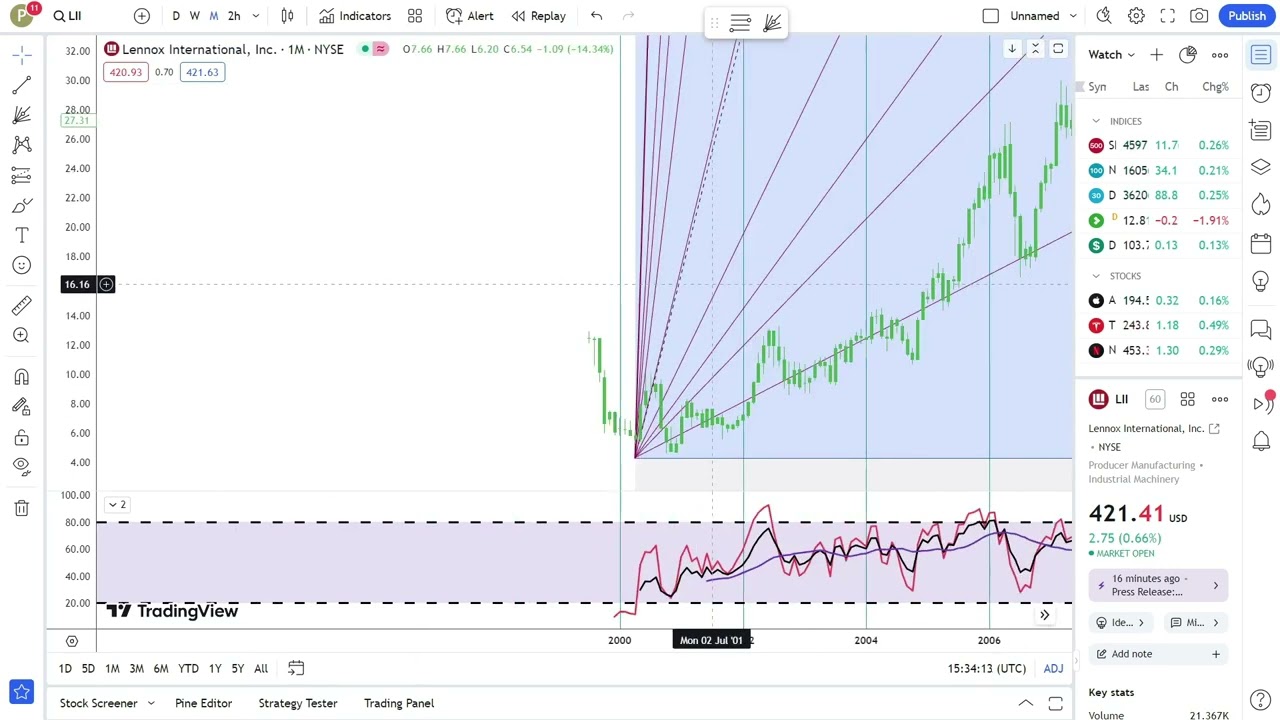Add a symbol to compare
This screenshot has height=720, width=1280.
point(142,16)
